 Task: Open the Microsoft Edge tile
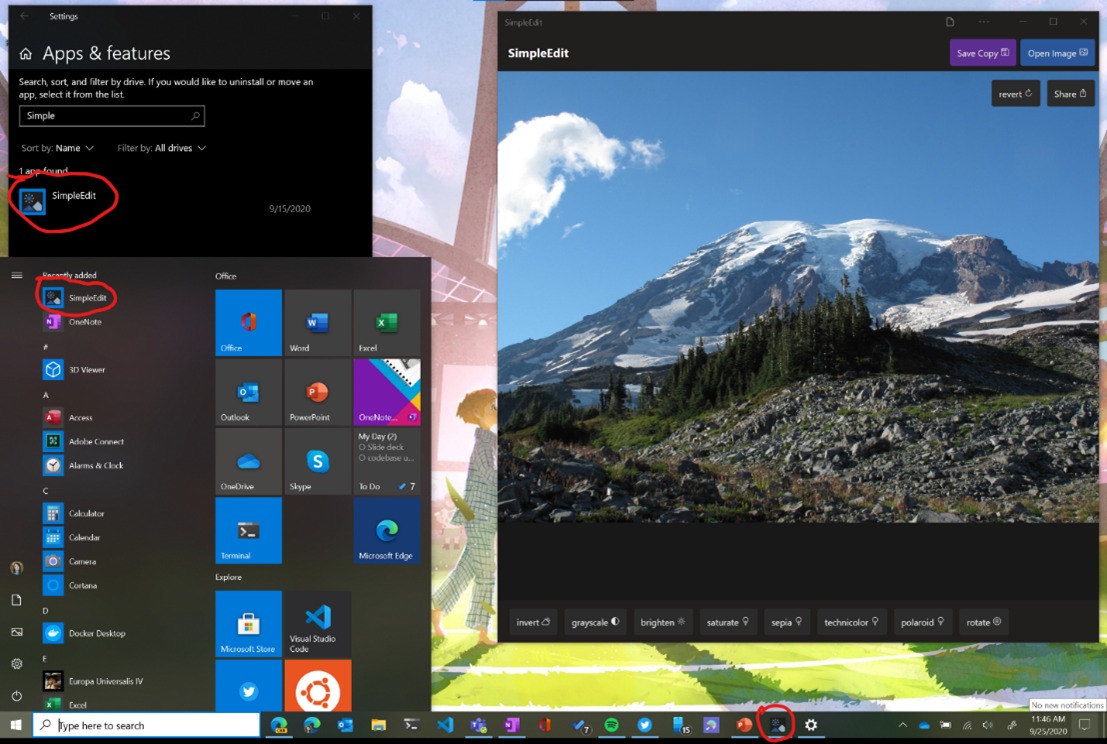tap(386, 531)
